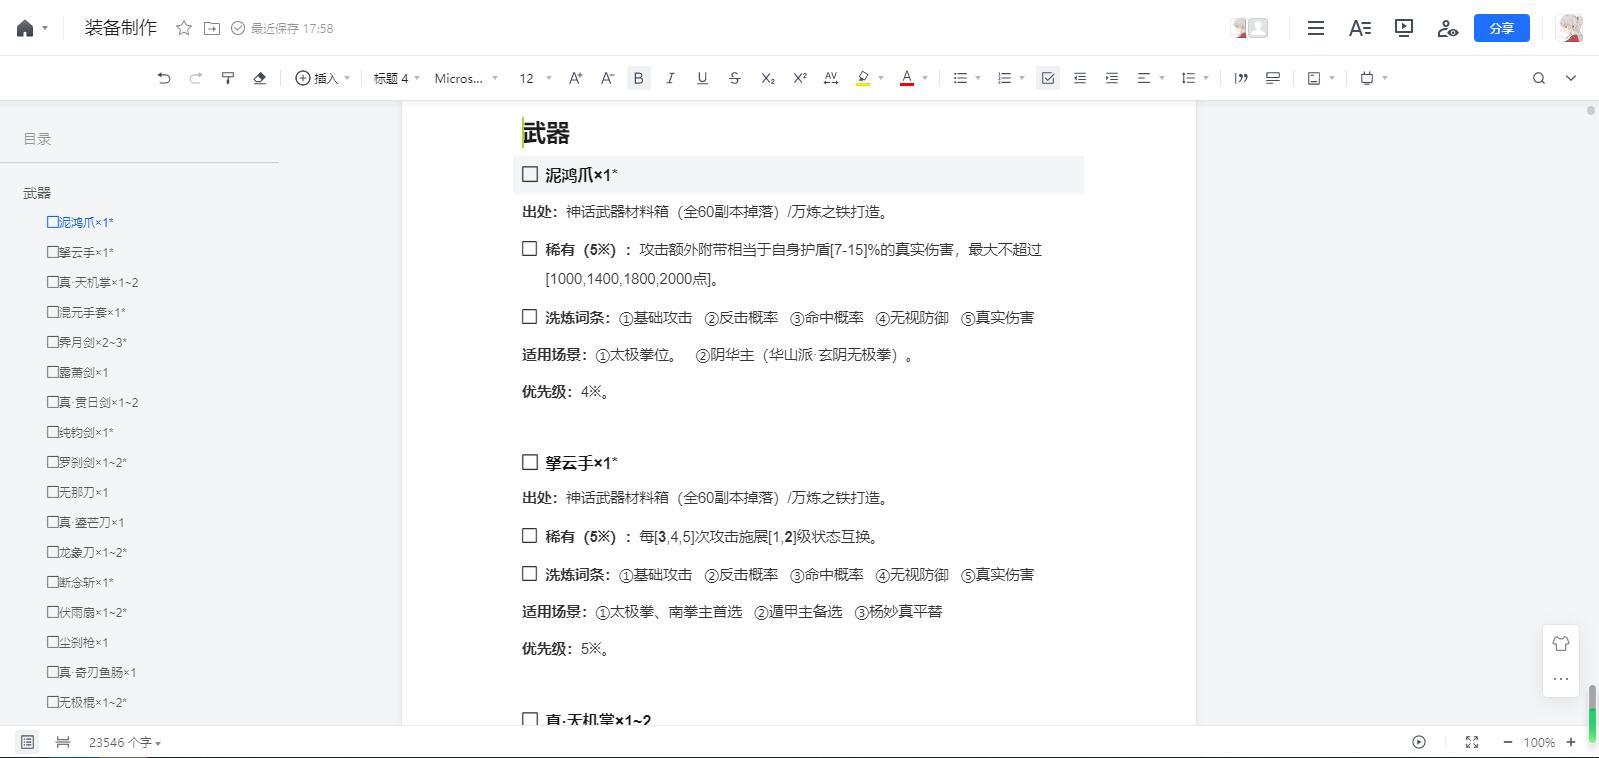Jump to 真·天机掌×1~2 in outline
This screenshot has height=758, width=1599.
(x=93, y=282)
